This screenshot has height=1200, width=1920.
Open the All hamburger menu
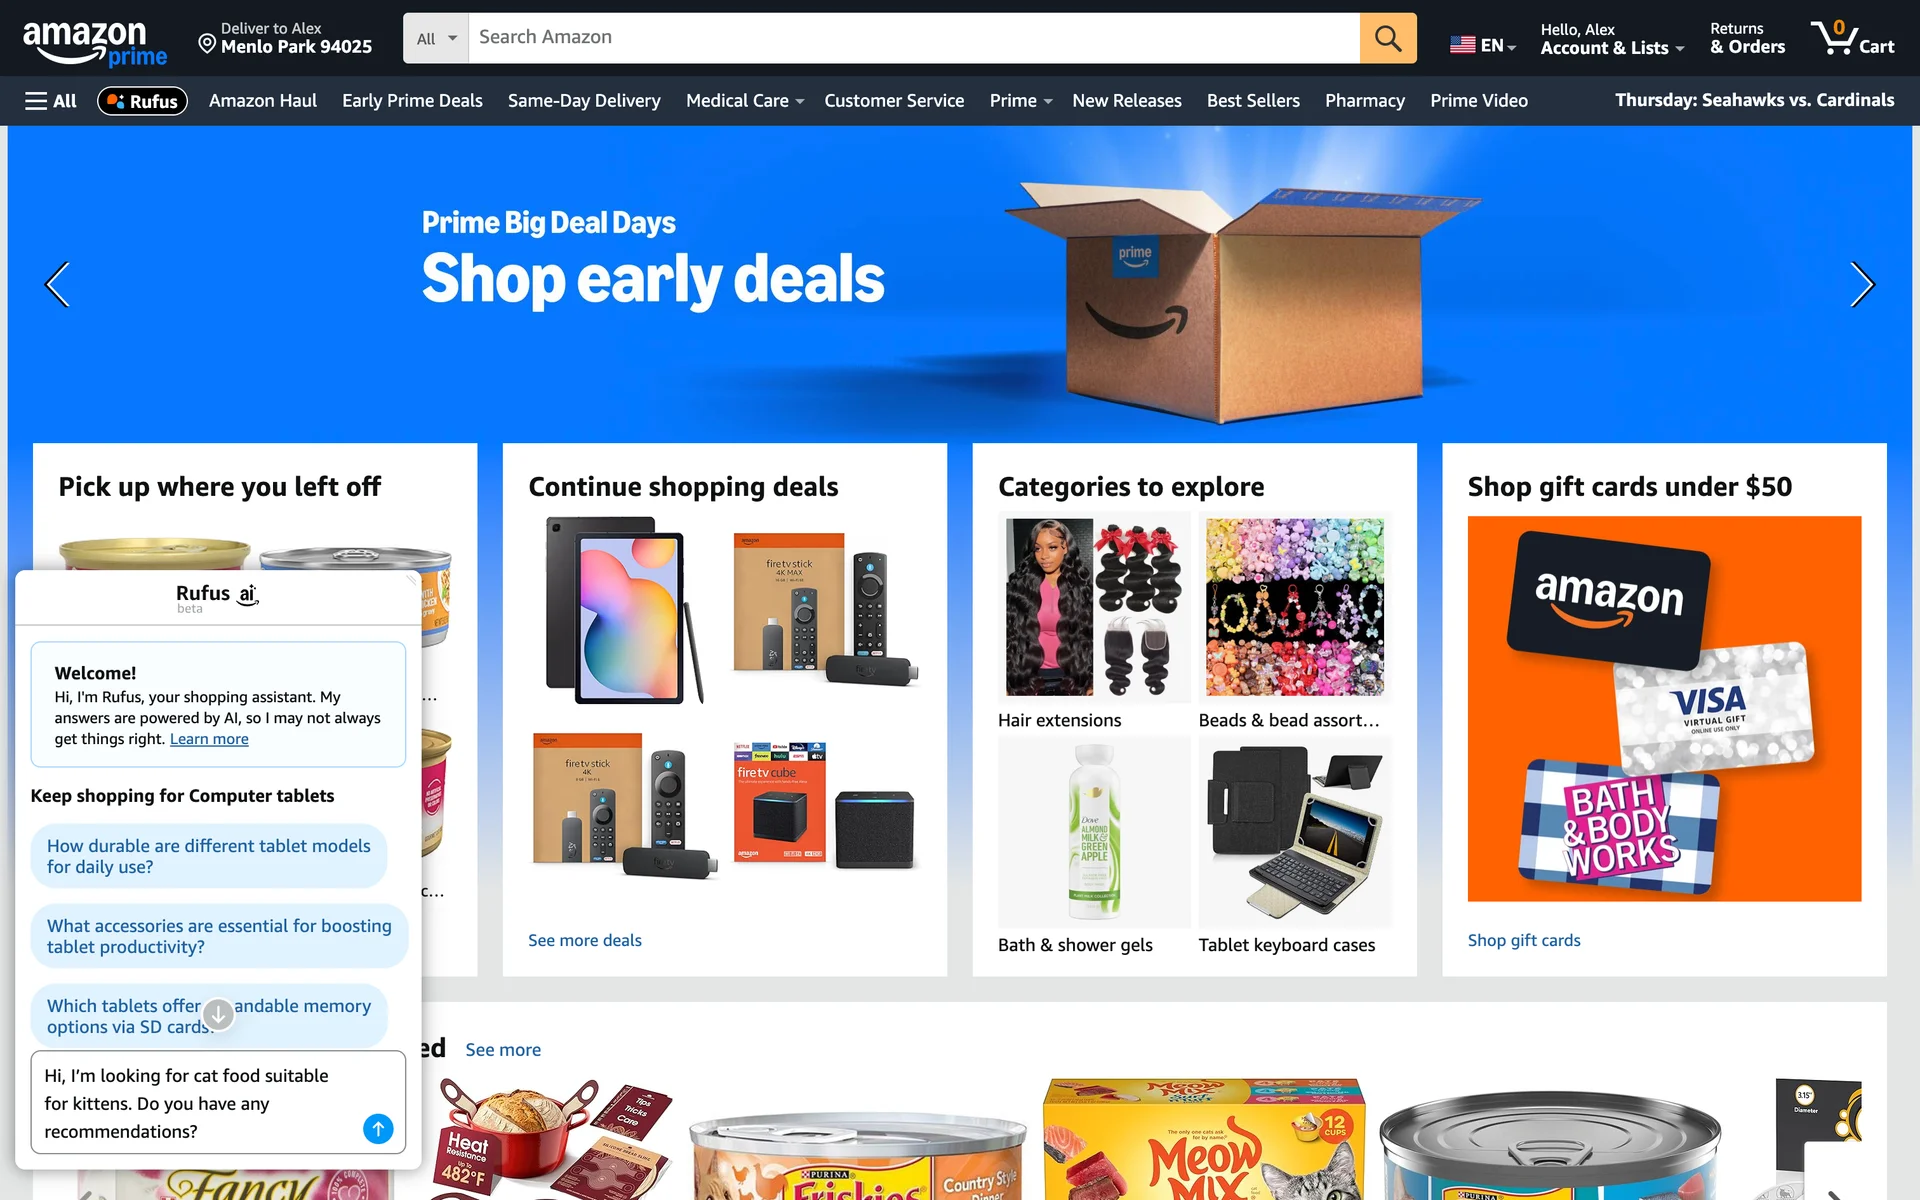(50, 101)
